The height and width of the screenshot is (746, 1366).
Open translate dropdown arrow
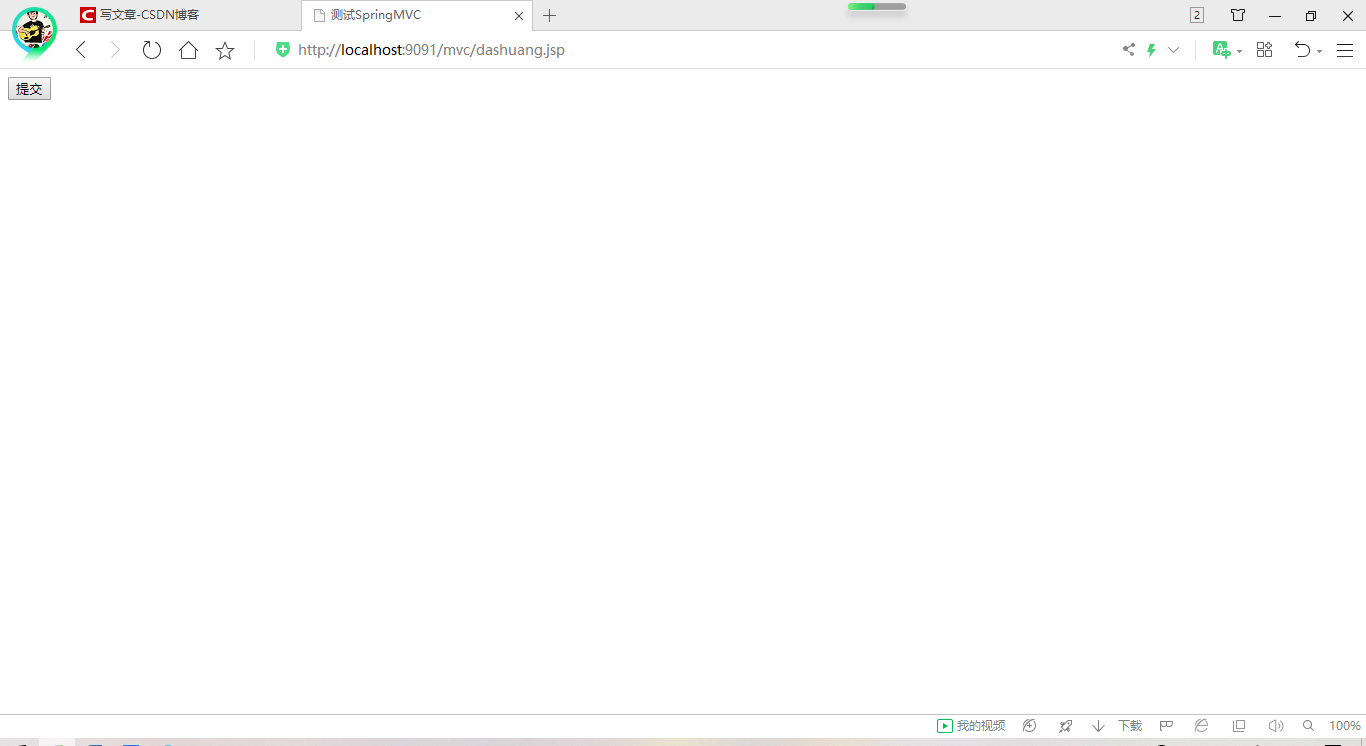(1240, 51)
